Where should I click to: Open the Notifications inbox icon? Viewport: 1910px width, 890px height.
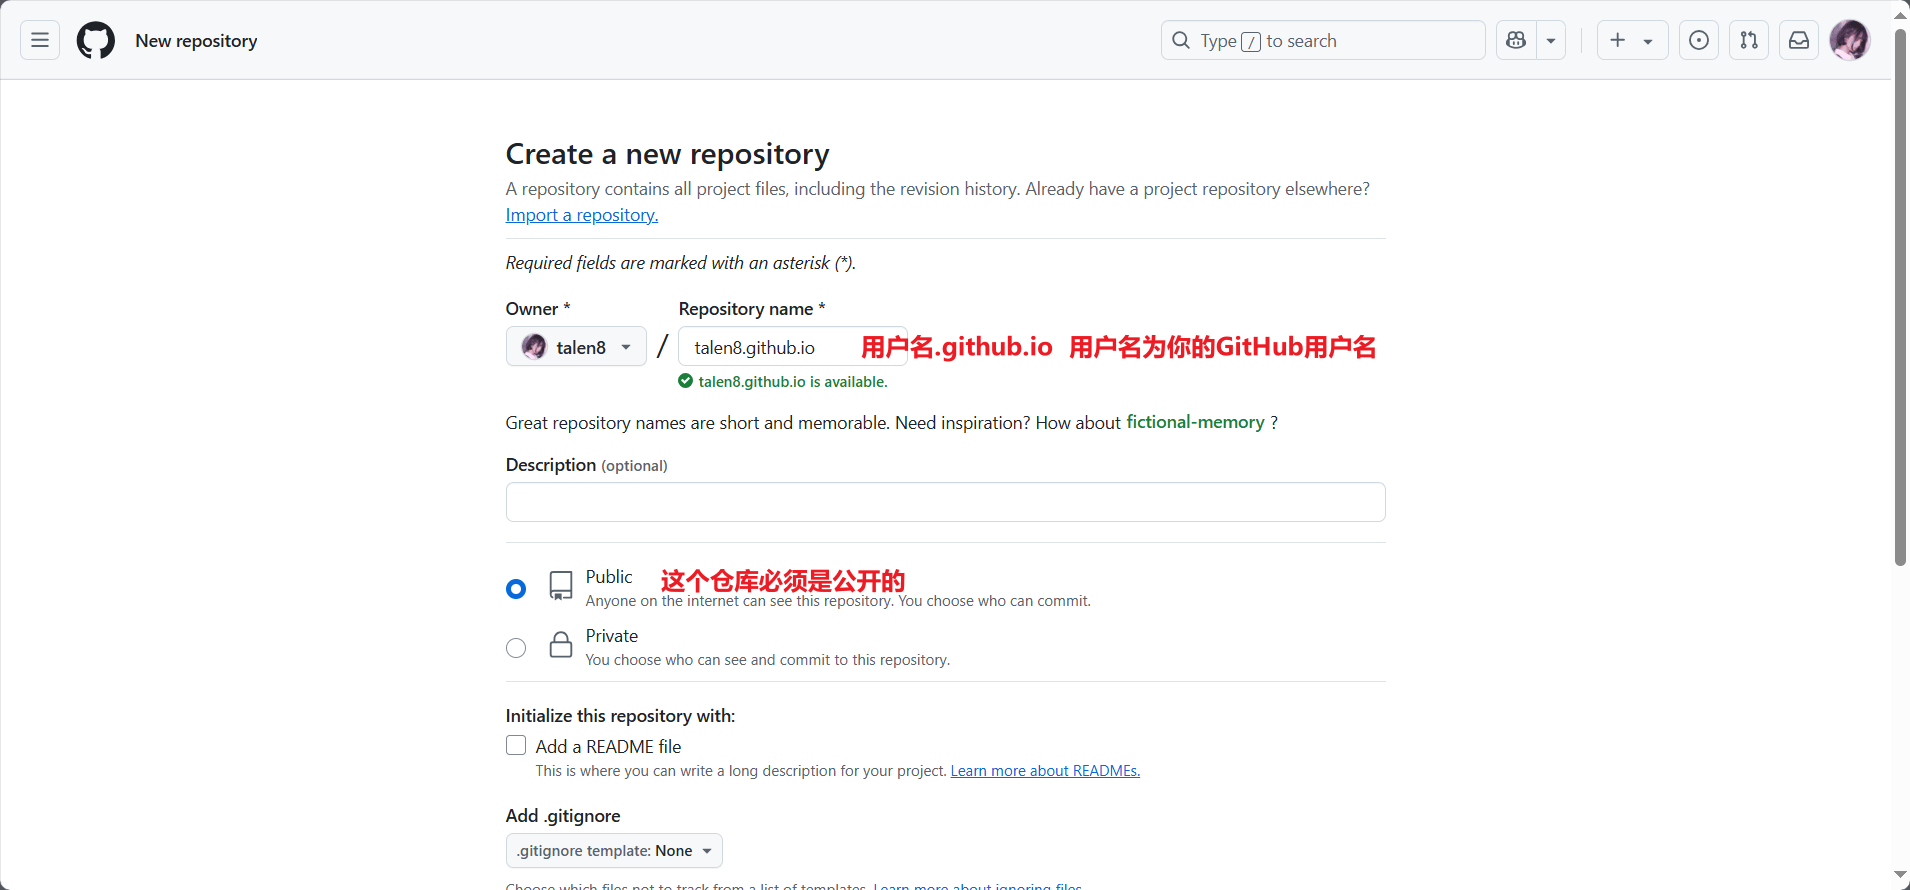[1798, 40]
